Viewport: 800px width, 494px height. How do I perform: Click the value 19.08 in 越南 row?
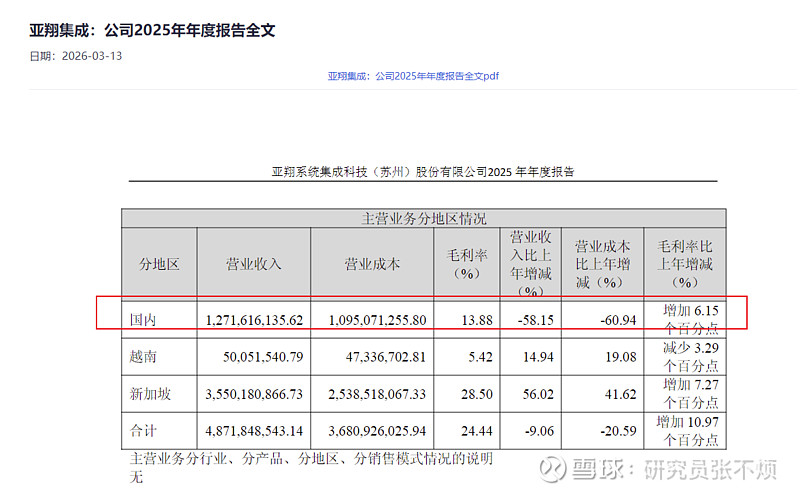point(621,357)
